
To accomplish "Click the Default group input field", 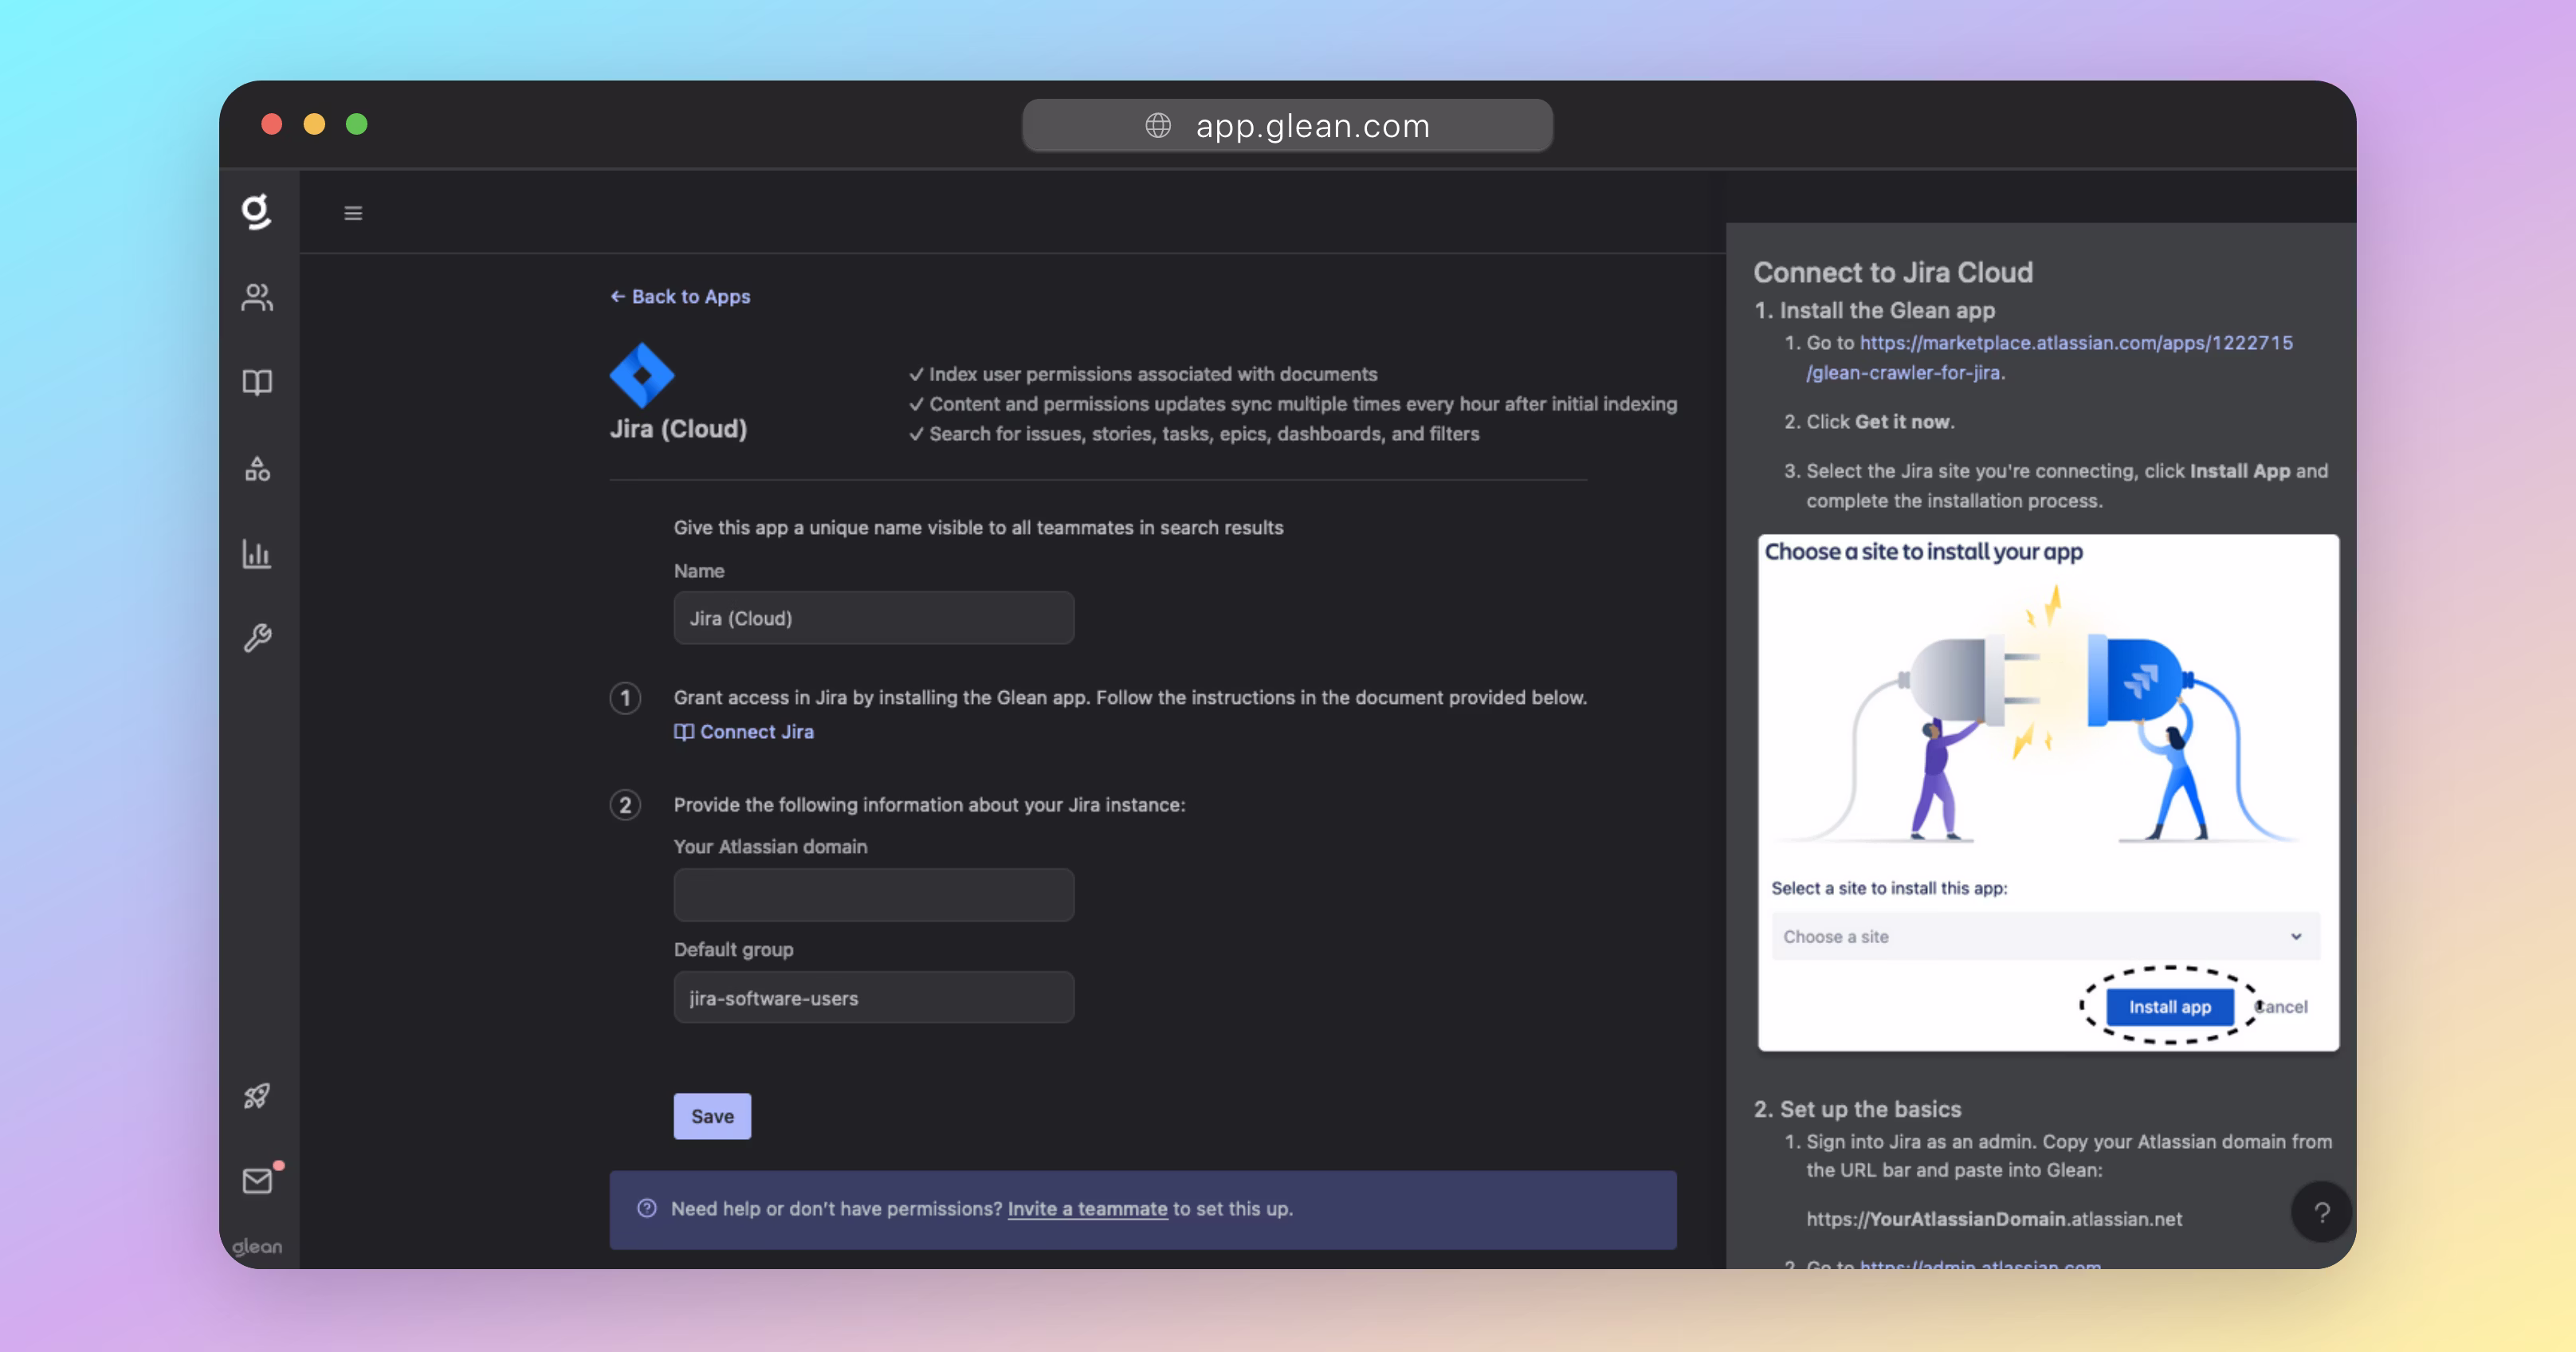I will tap(874, 998).
